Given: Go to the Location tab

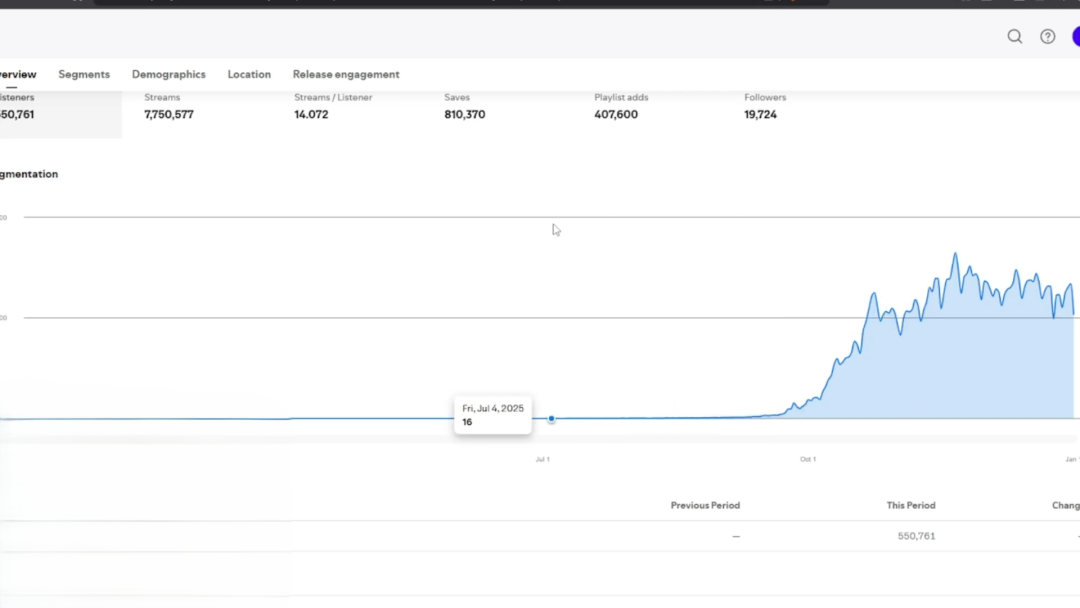Looking at the screenshot, I should click(249, 75).
